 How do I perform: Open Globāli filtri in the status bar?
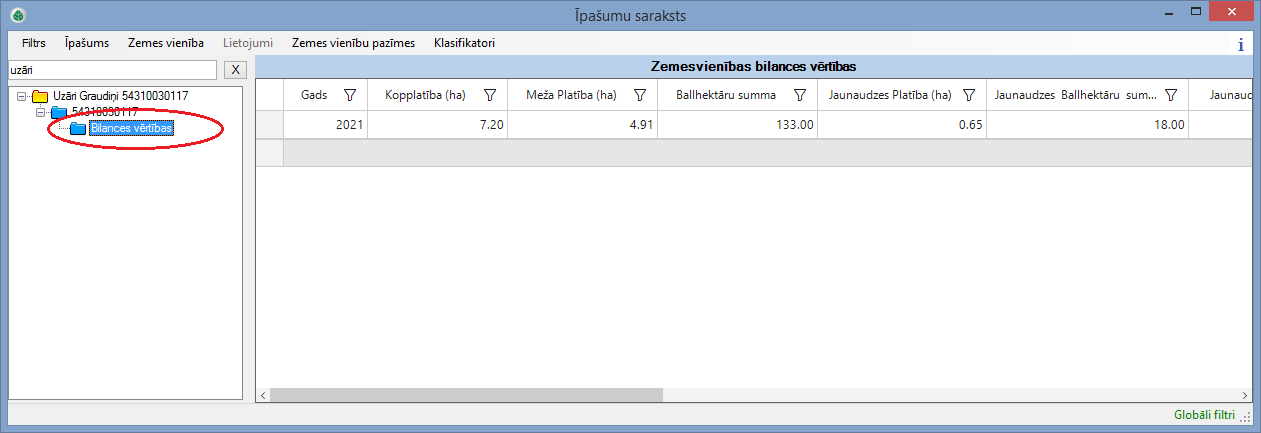(1205, 414)
